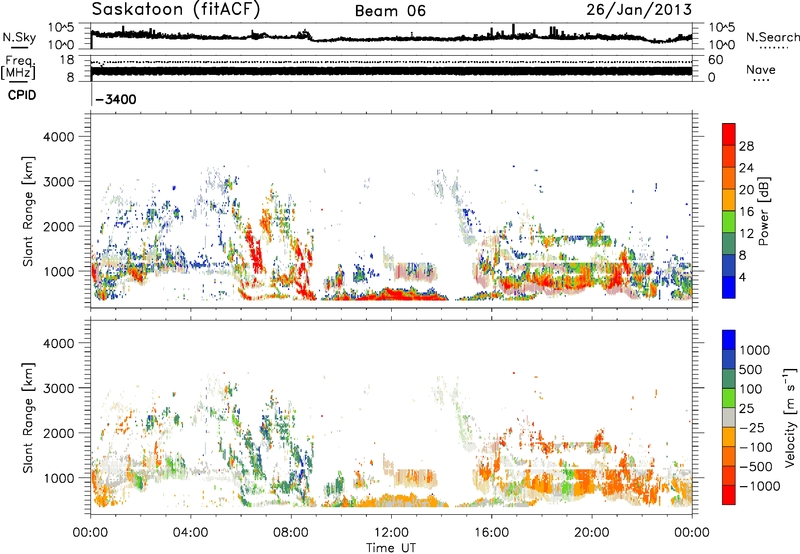The image size is (800, 554).
Task: Click the '20:00' time axis label
Action: coord(592,533)
